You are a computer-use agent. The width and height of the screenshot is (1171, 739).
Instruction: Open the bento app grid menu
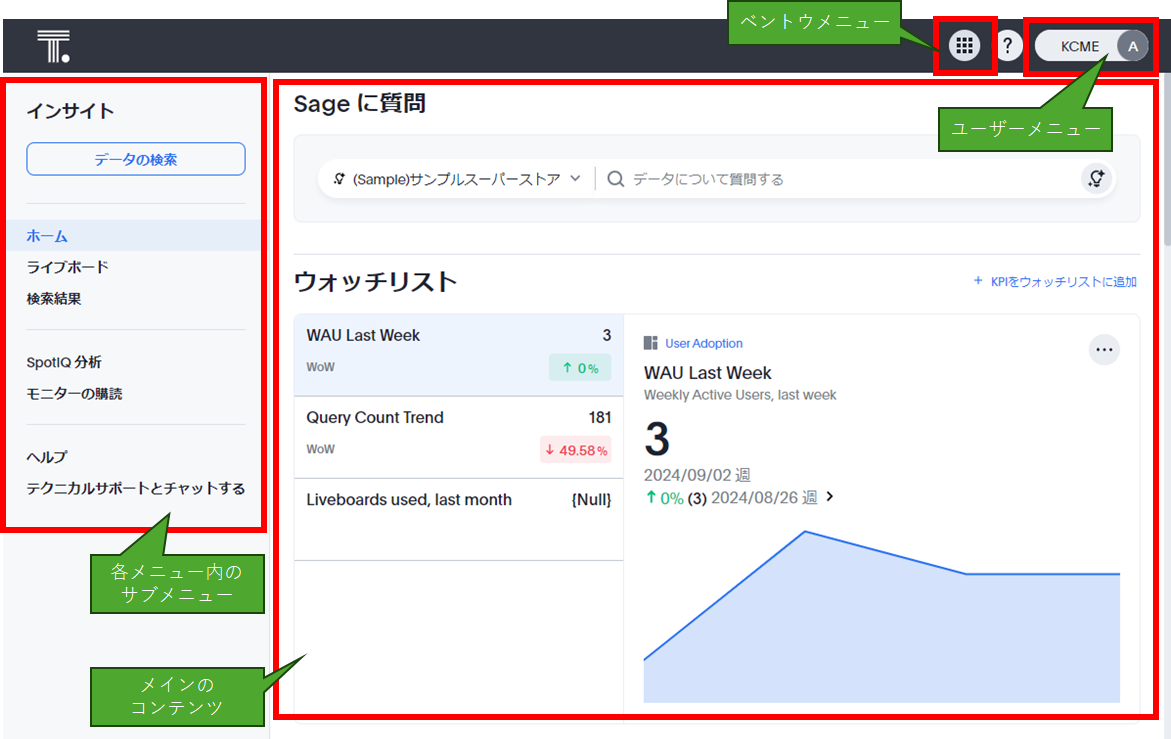pyautogui.click(x=964, y=45)
